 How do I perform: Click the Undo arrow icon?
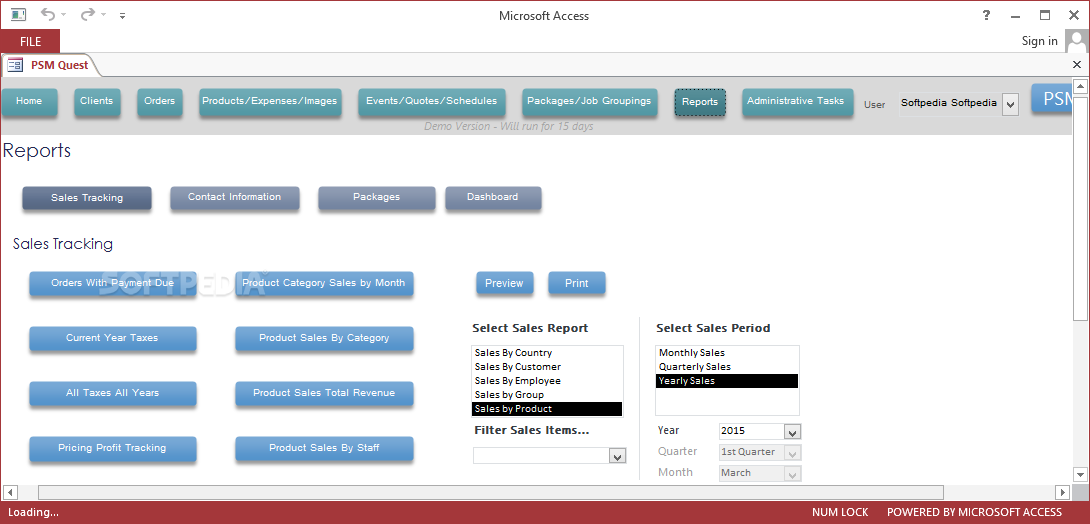48,15
